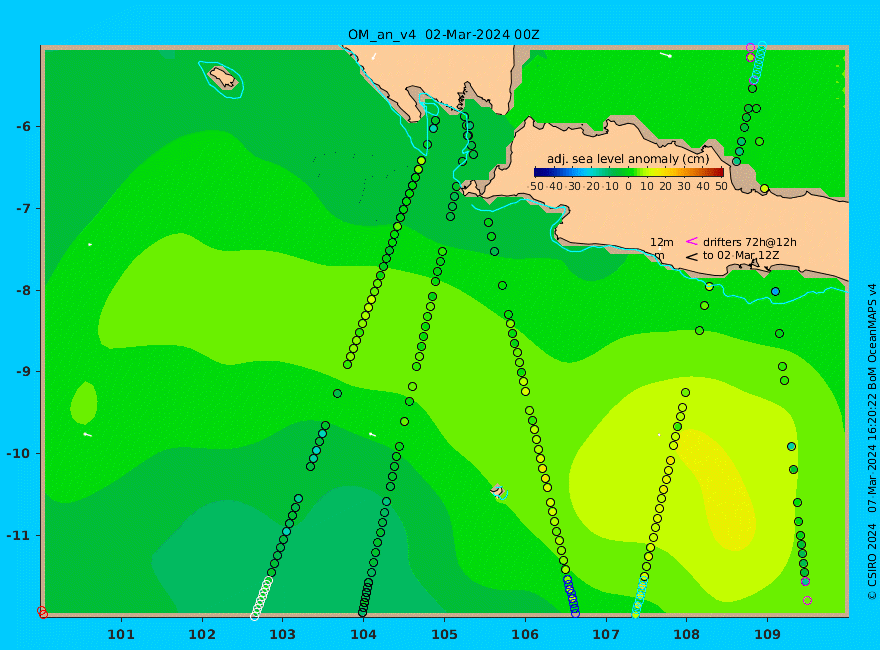Click the '0' tick label on the color bar
Screen dimensions: 880x650
[628, 186]
